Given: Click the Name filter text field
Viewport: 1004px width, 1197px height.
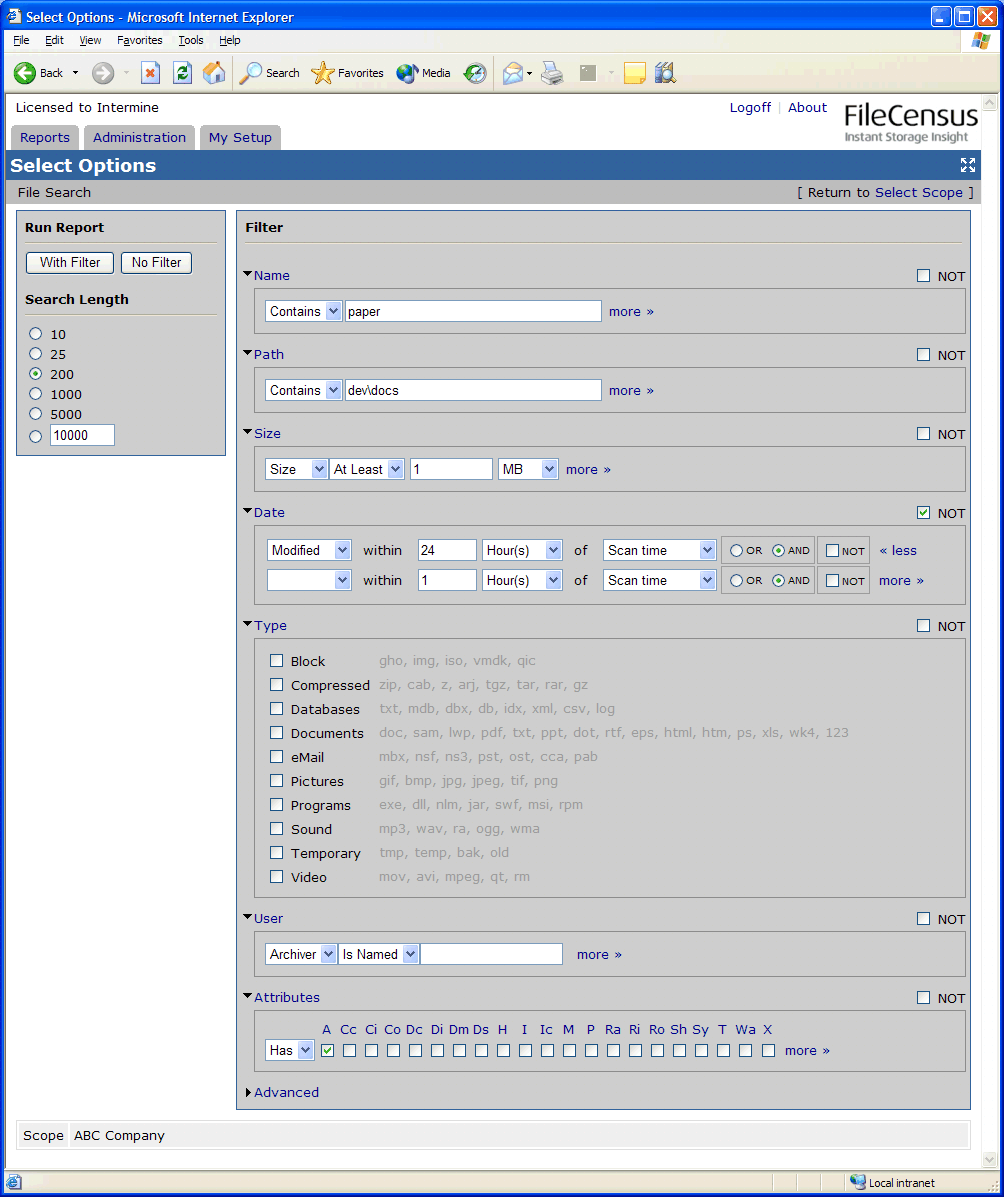Looking at the screenshot, I should coord(473,311).
